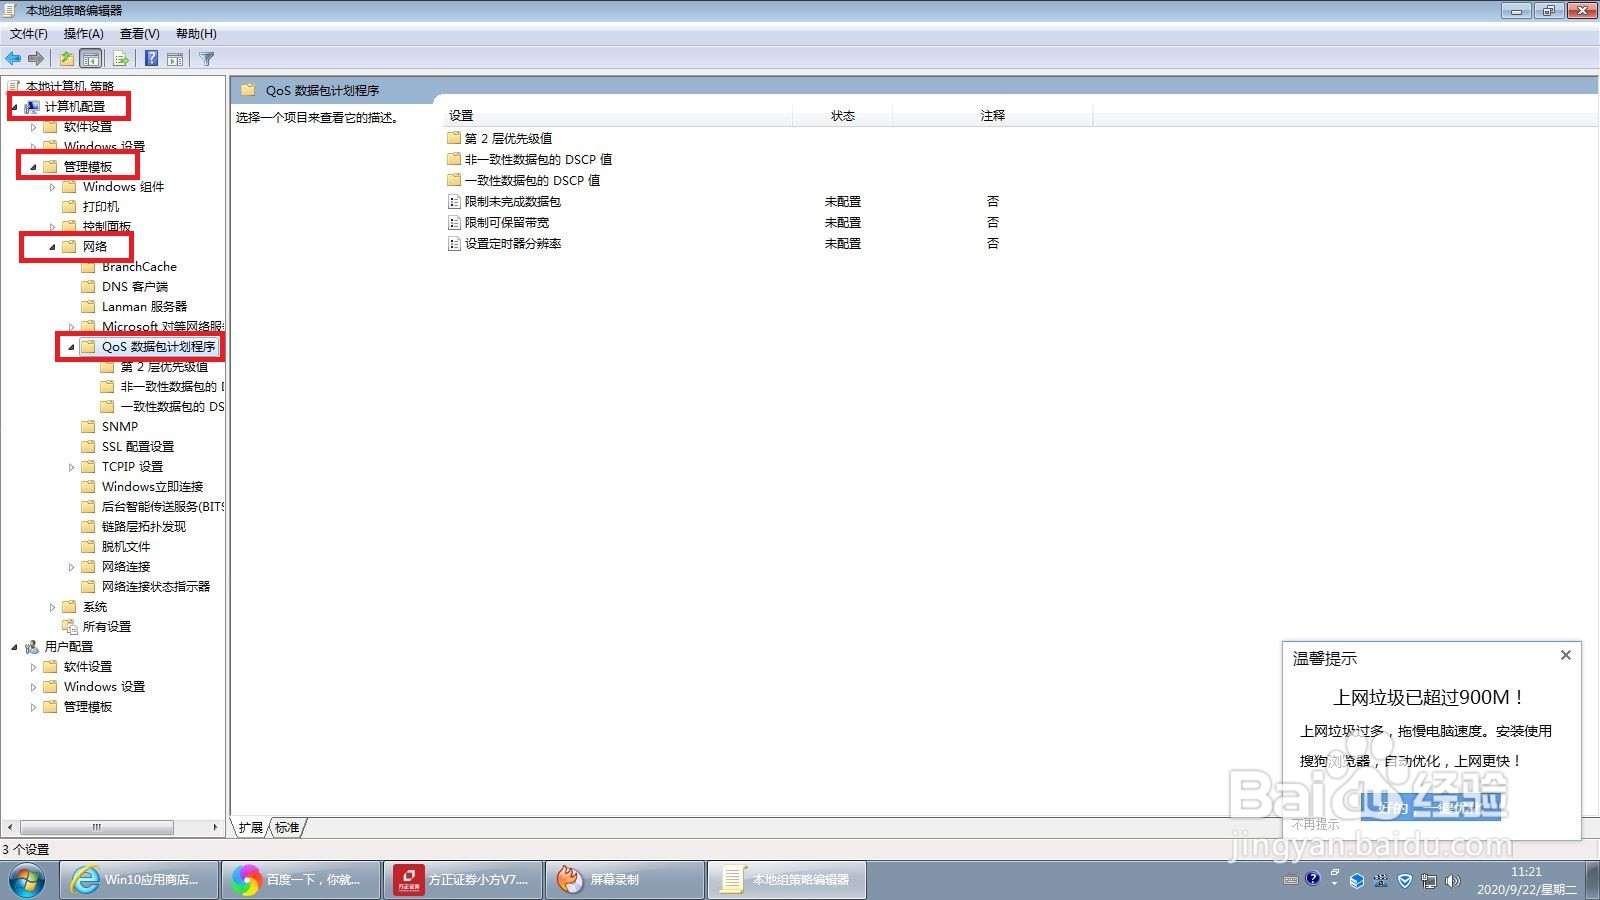1600x900 pixels.
Task: Navigate back using the blue back arrow
Action: (x=13, y=58)
